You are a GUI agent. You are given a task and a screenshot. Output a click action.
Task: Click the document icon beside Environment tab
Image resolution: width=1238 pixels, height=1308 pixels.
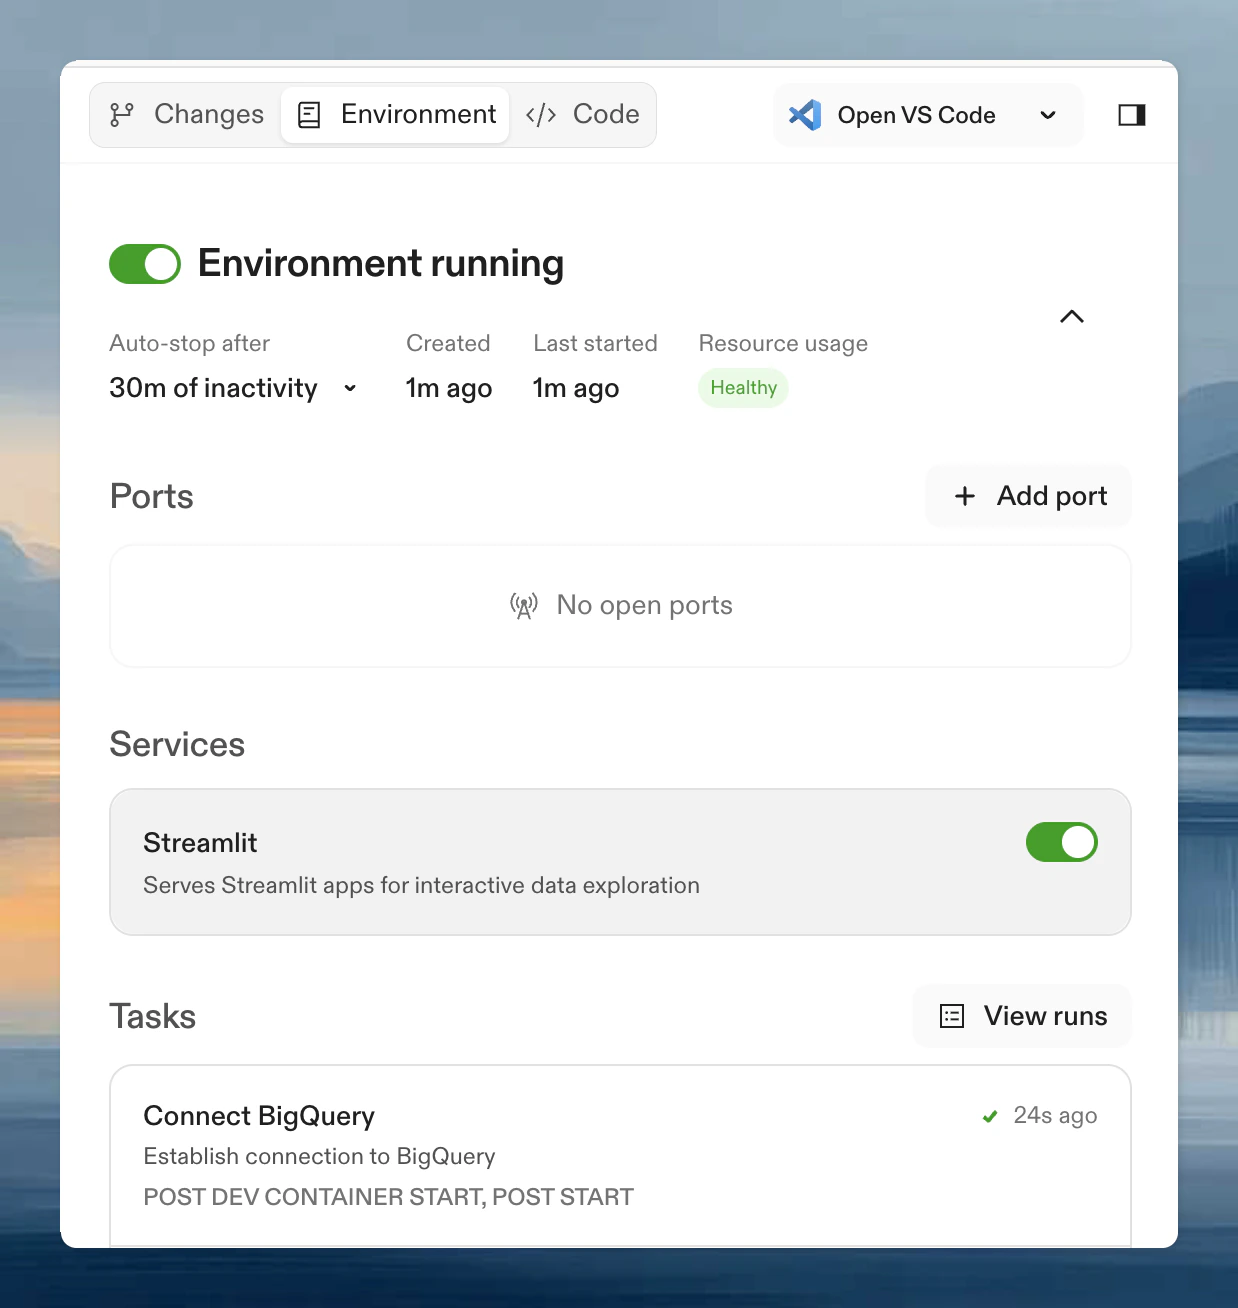(x=309, y=114)
